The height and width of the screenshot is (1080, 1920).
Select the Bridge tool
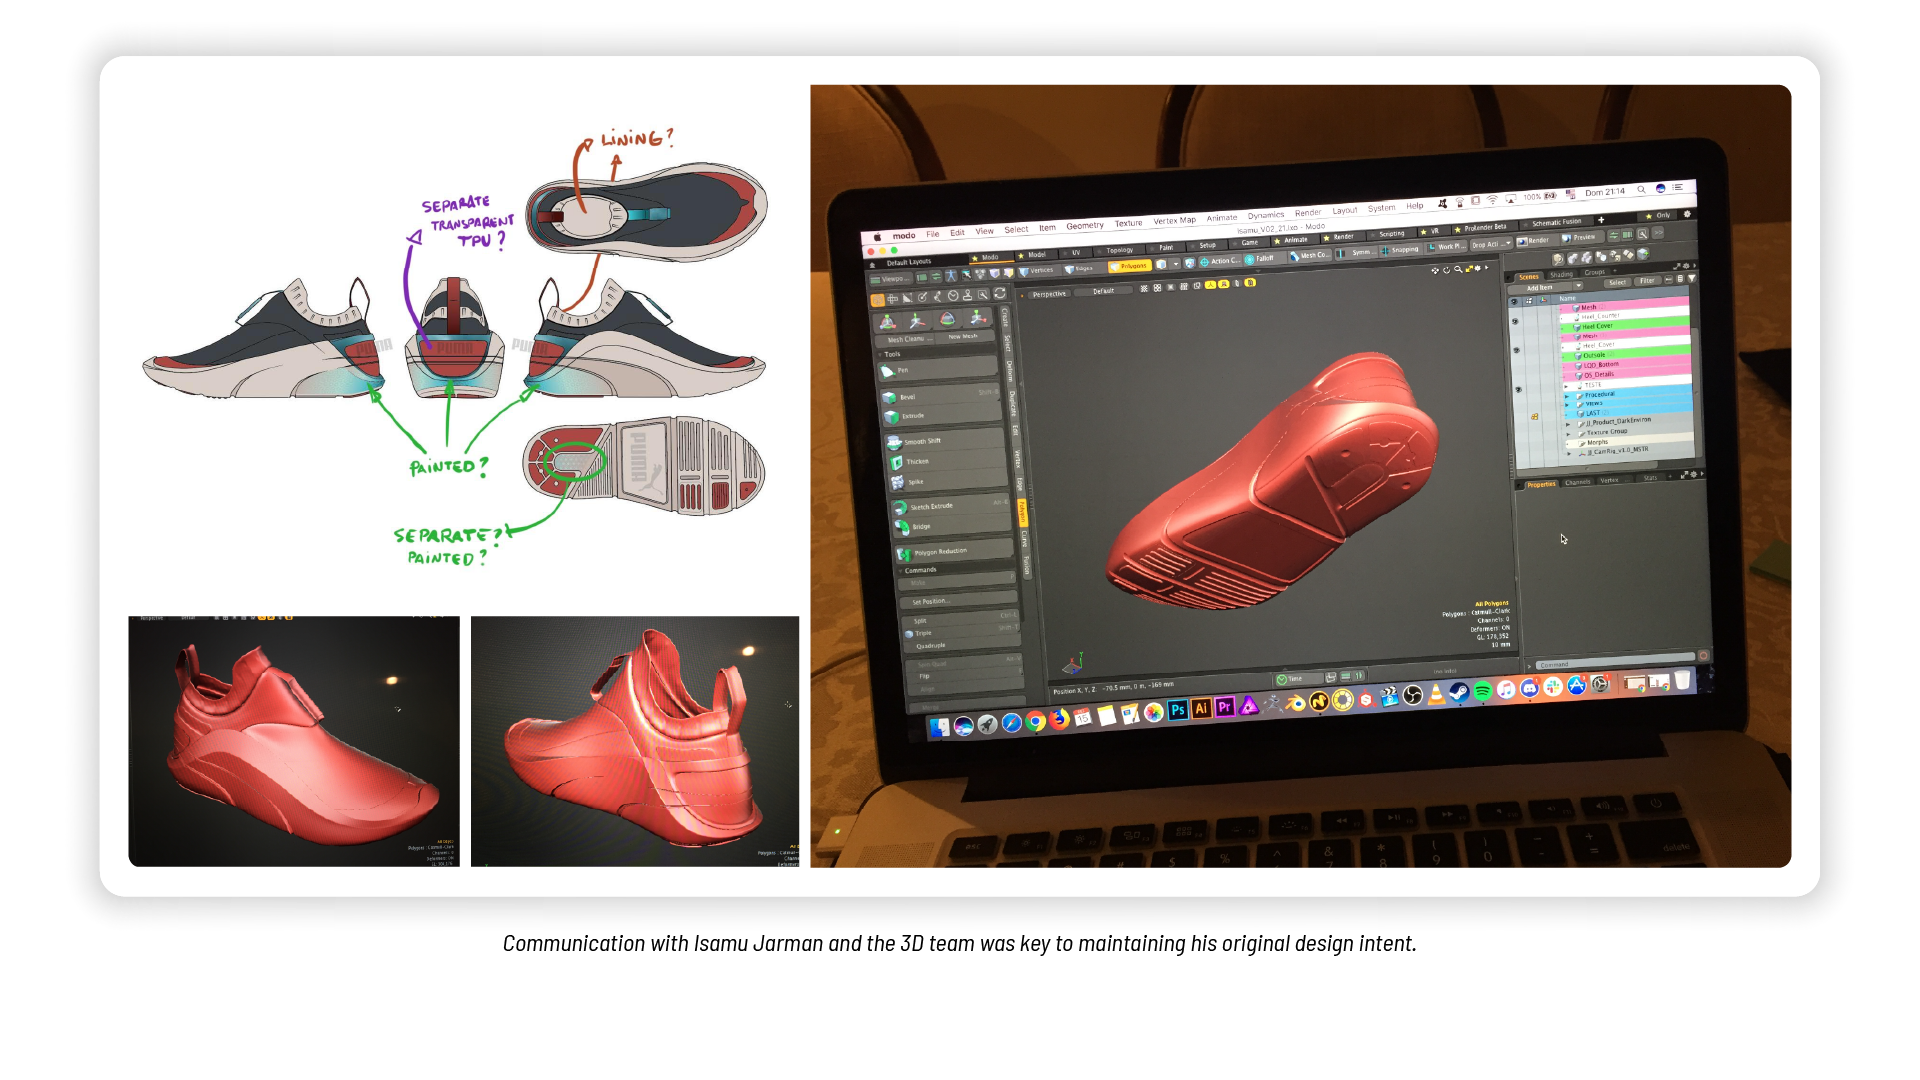pyautogui.click(x=921, y=527)
